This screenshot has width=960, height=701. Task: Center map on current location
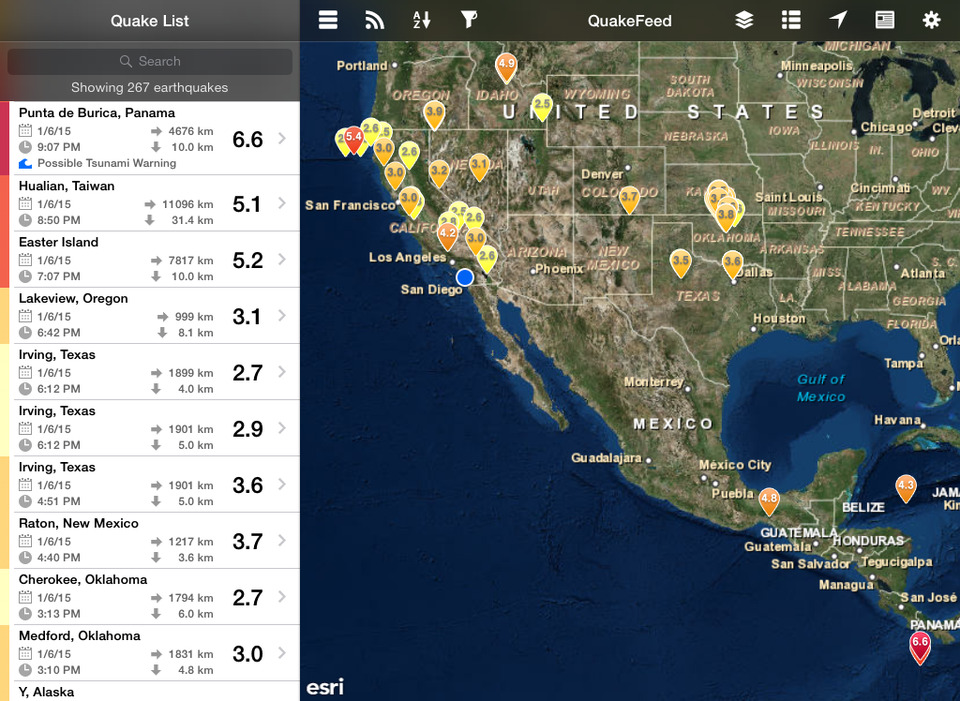tap(838, 20)
